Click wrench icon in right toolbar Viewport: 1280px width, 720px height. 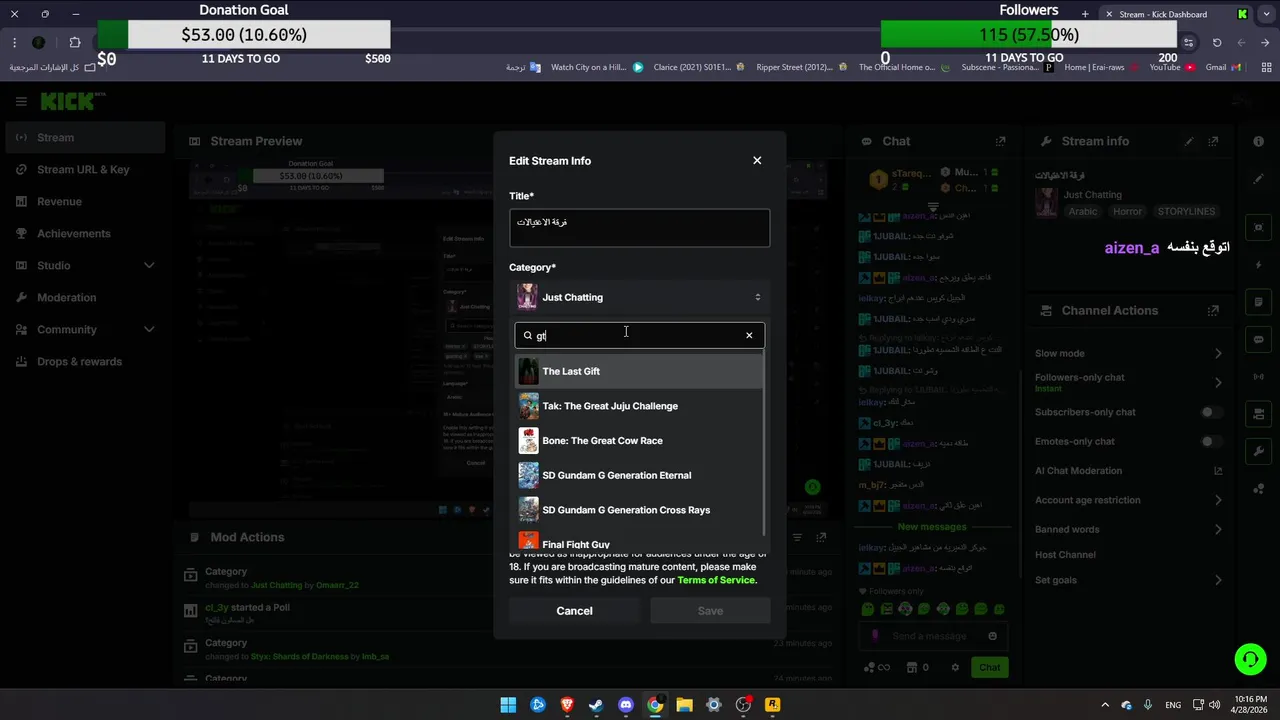[x=1258, y=451]
